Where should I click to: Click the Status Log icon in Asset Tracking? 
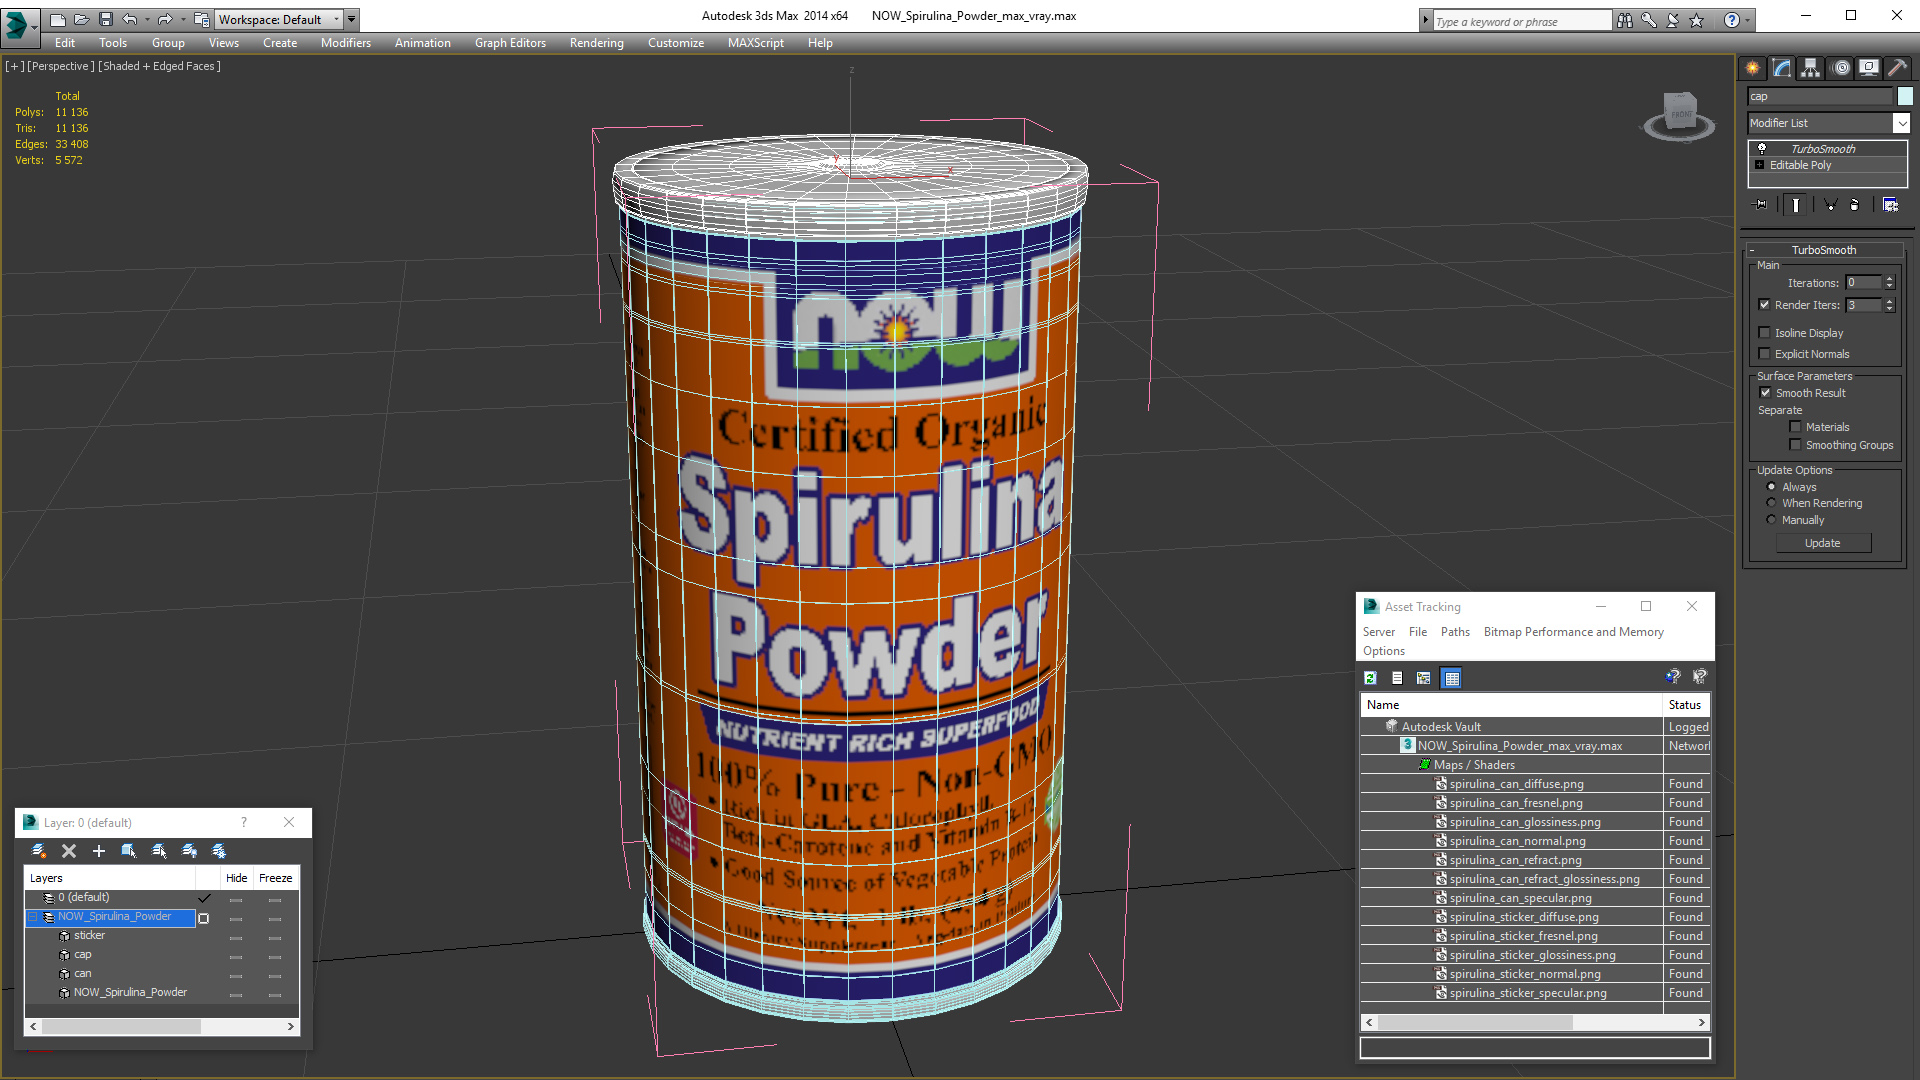point(1397,678)
